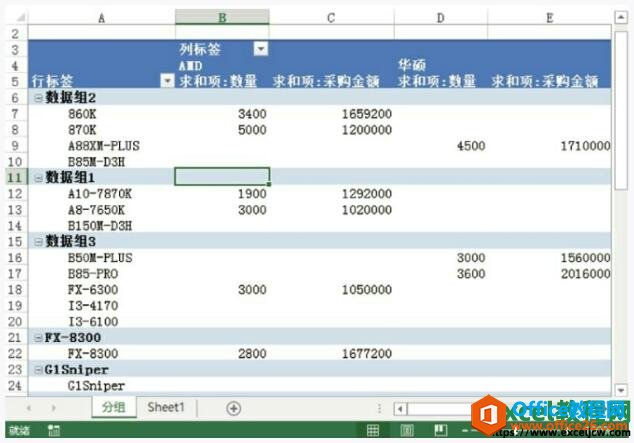634x443 pixels.
Task: Collapse the FX-8300 group
Action: point(38,338)
